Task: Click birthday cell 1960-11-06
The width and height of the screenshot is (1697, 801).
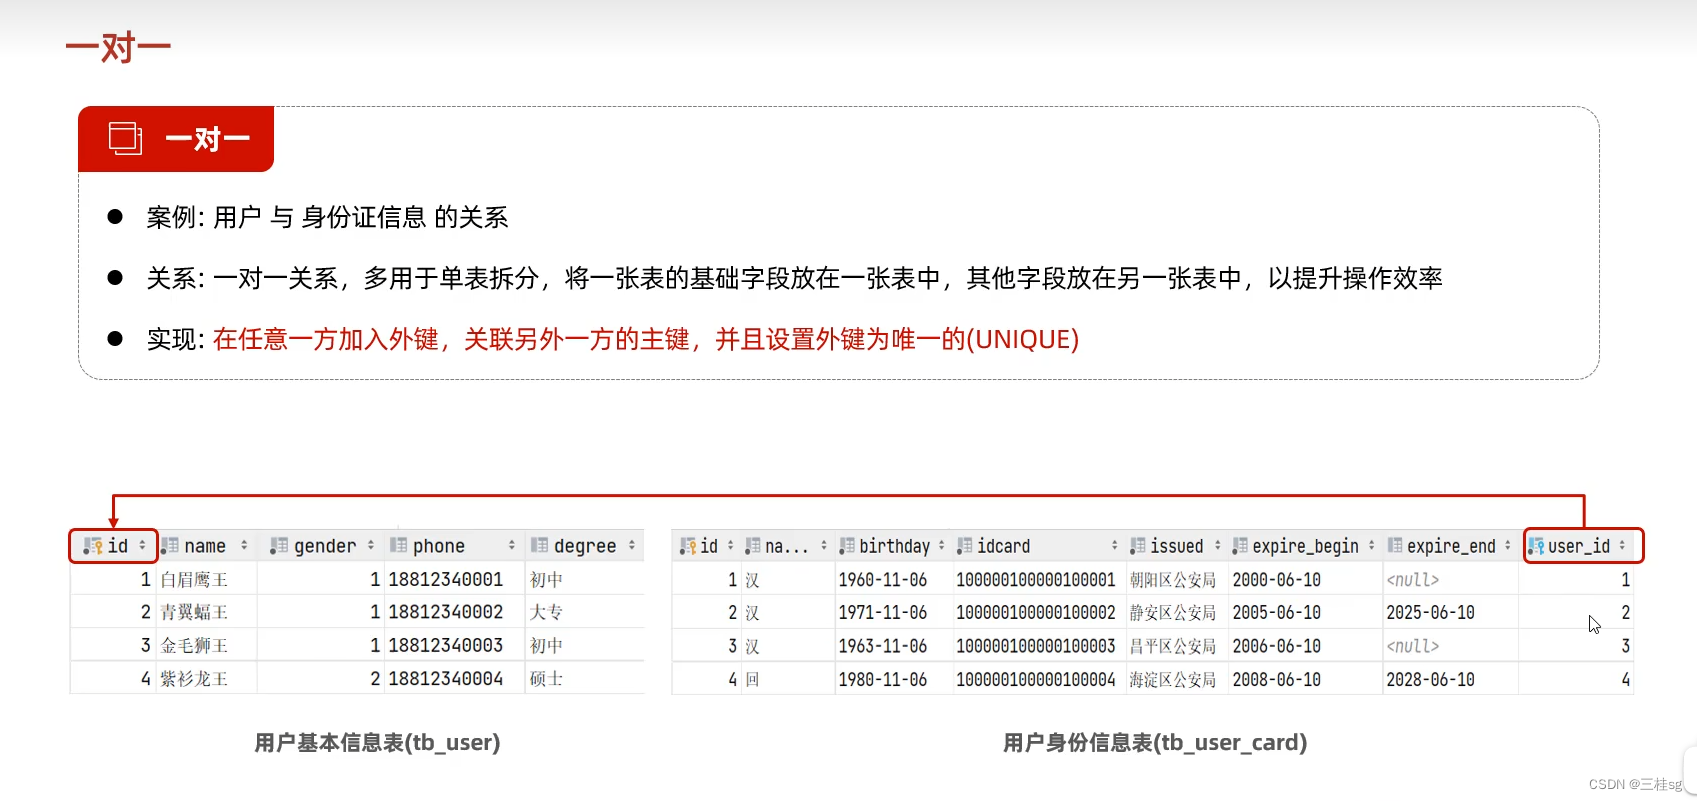Action: [883, 580]
